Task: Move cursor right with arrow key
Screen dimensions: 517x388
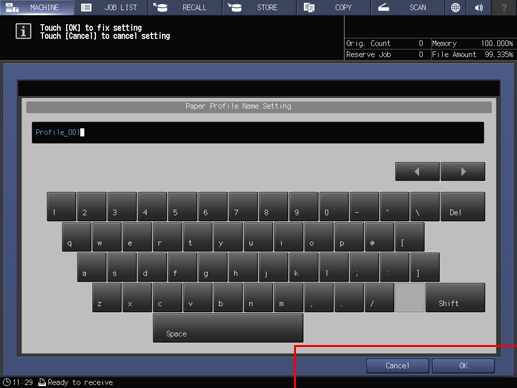Action: [463, 172]
